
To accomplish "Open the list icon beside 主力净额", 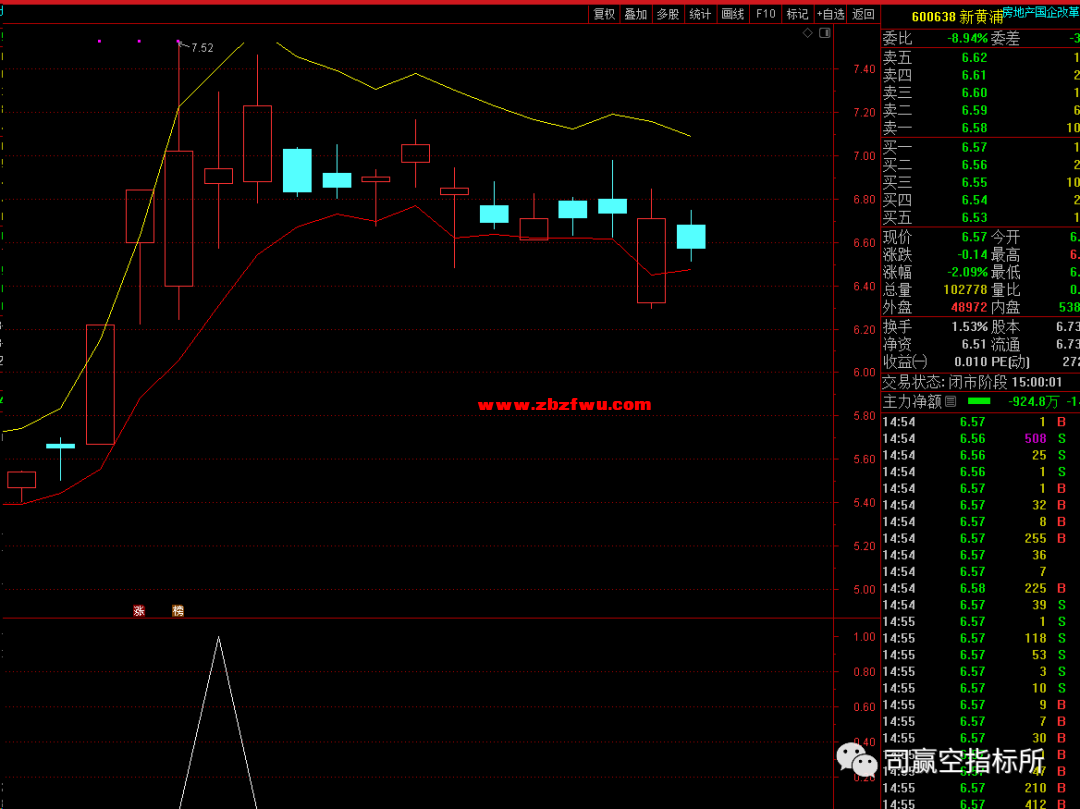I will click(951, 402).
